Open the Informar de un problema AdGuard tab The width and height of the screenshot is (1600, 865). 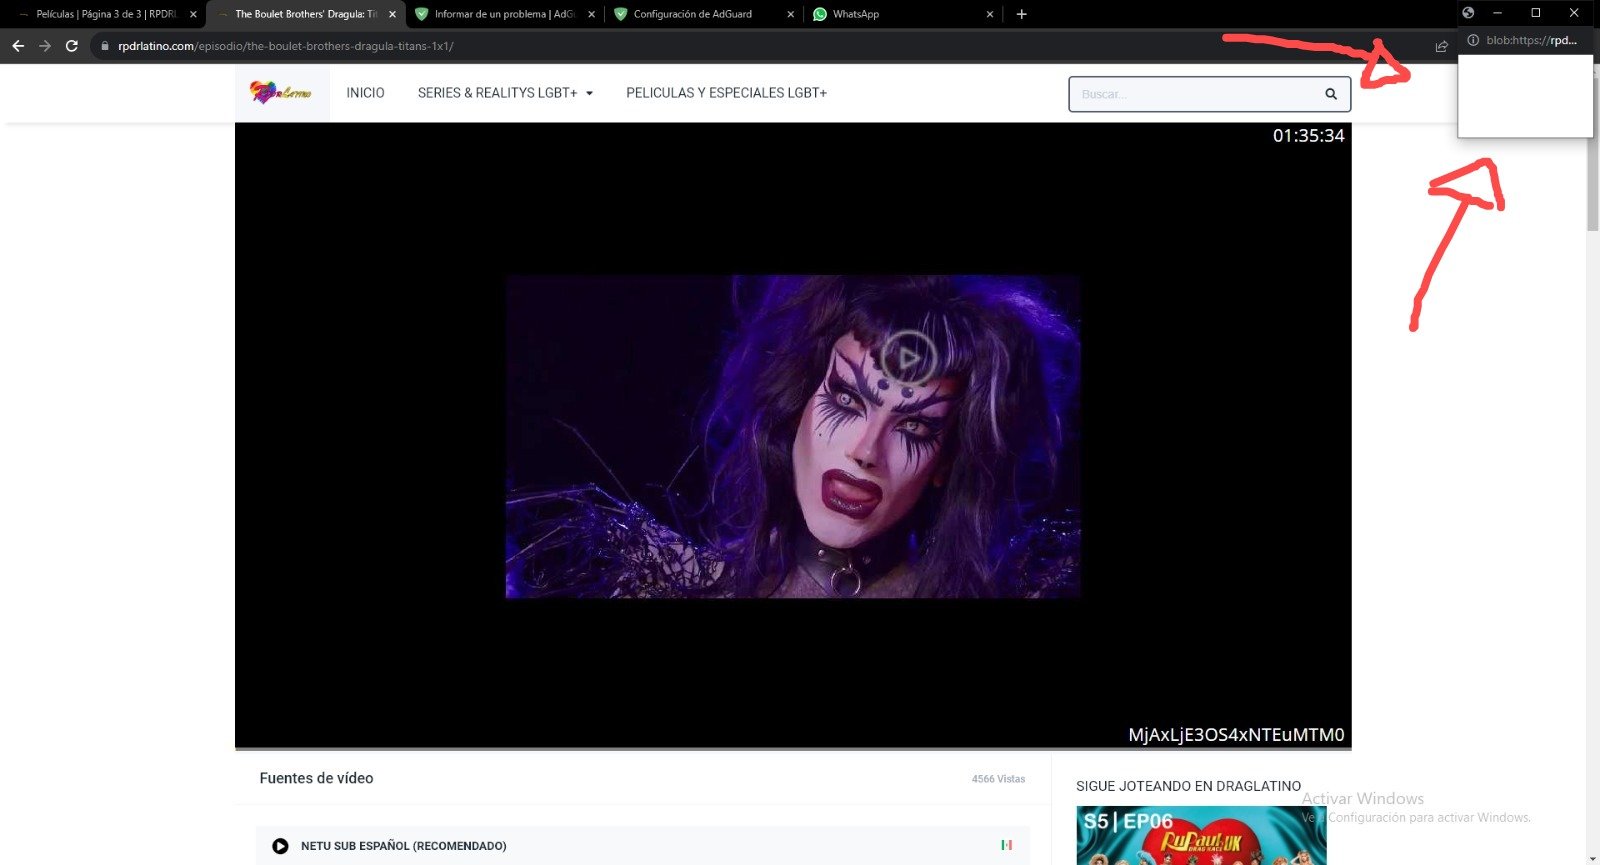click(x=500, y=14)
